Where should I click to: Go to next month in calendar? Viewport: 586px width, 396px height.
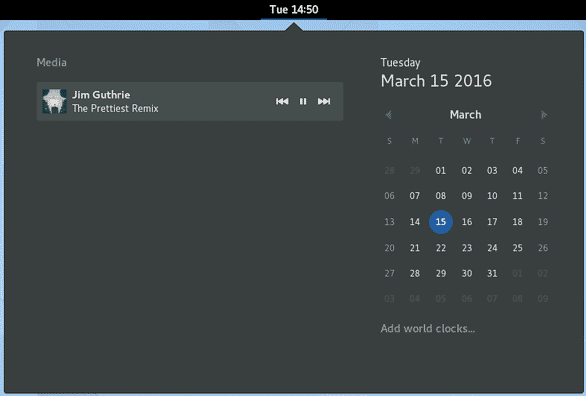[544, 115]
